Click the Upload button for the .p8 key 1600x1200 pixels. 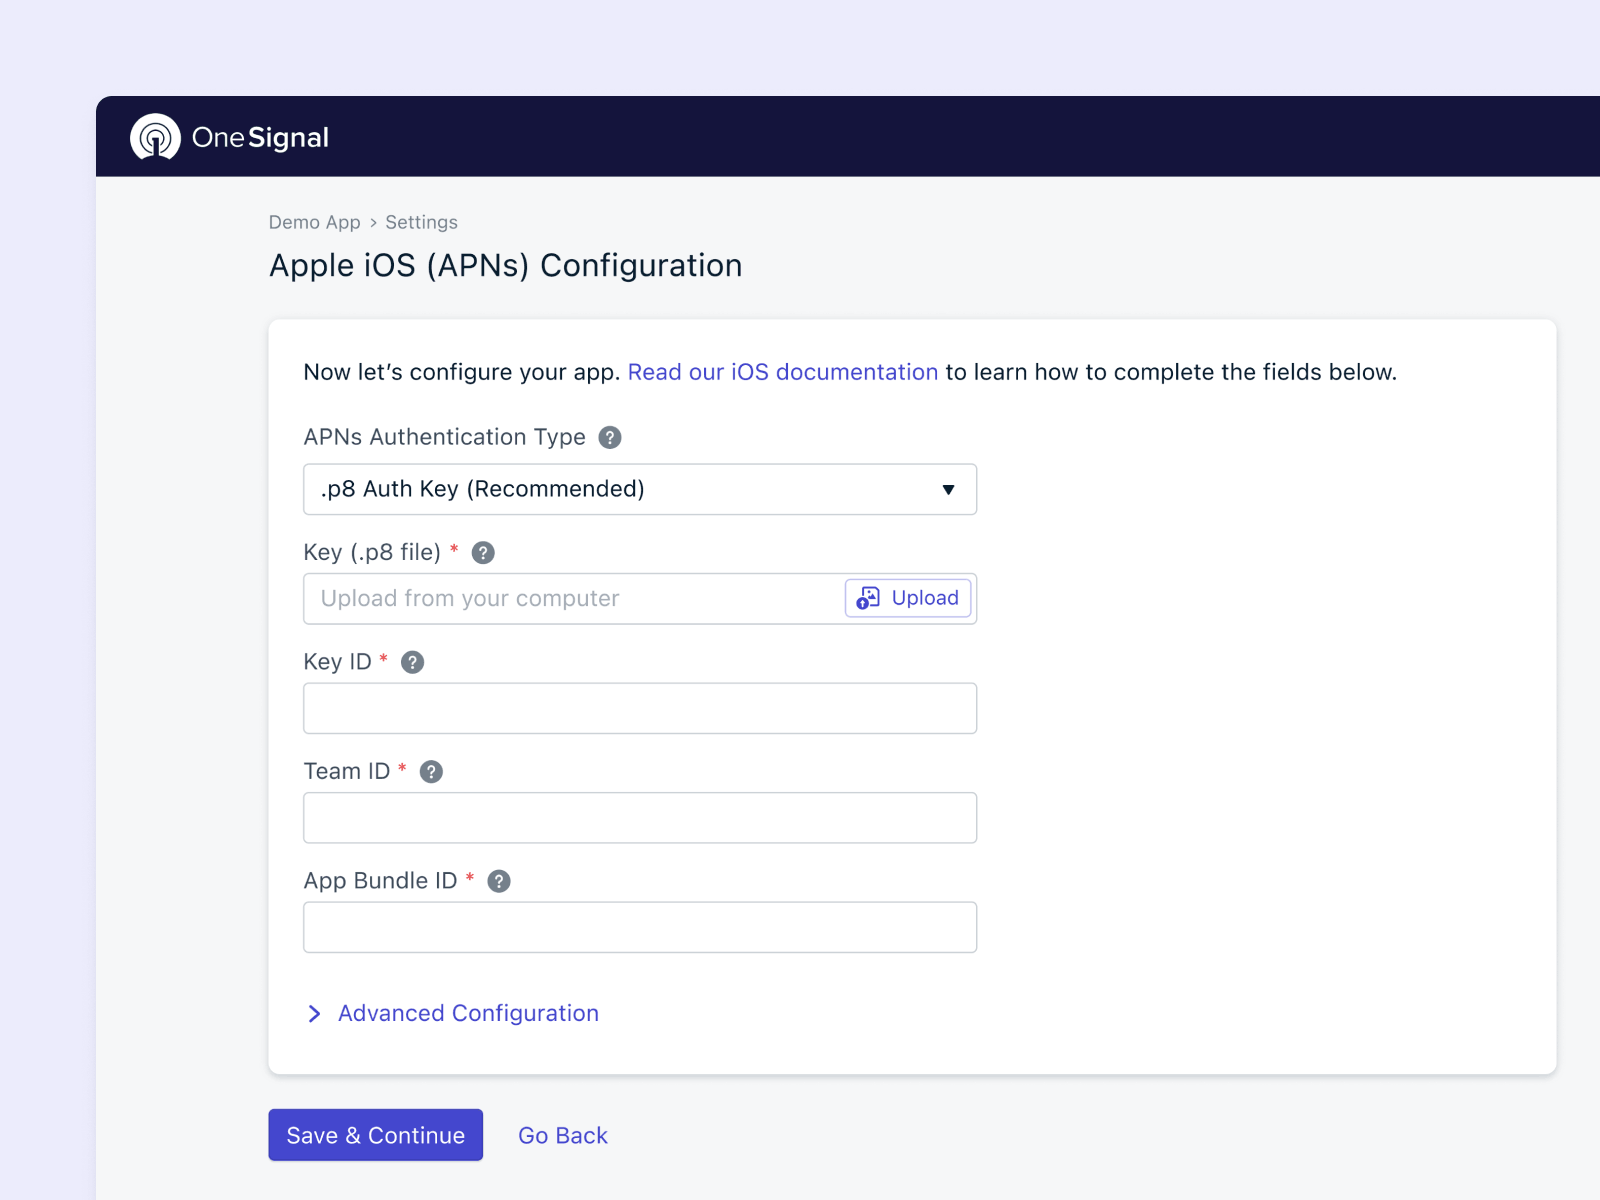click(x=907, y=598)
